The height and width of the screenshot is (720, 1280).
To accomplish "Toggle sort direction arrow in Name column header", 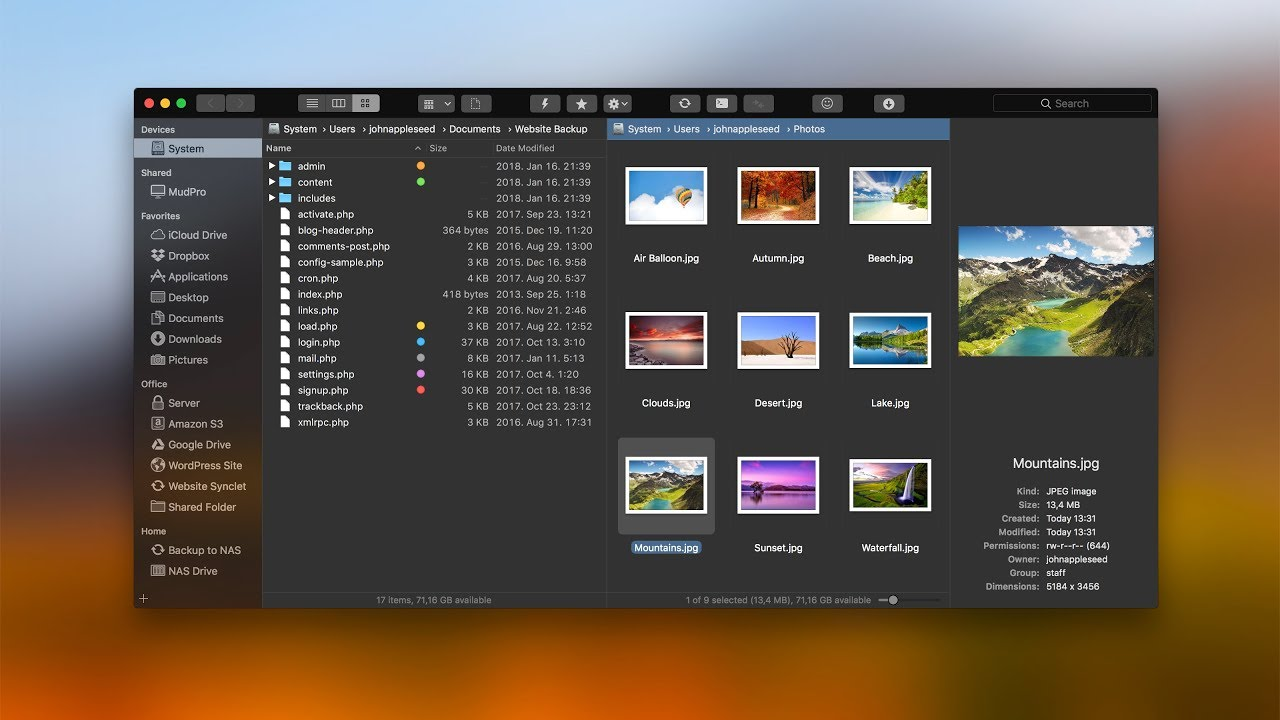I will tap(419, 148).
